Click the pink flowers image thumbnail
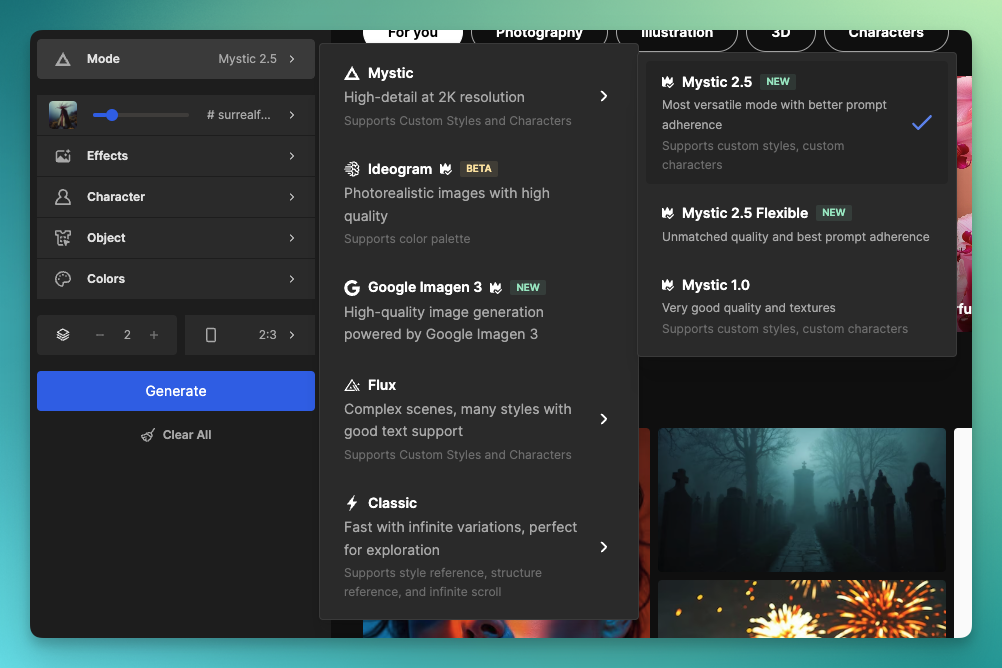1002x668 pixels. click(964, 203)
